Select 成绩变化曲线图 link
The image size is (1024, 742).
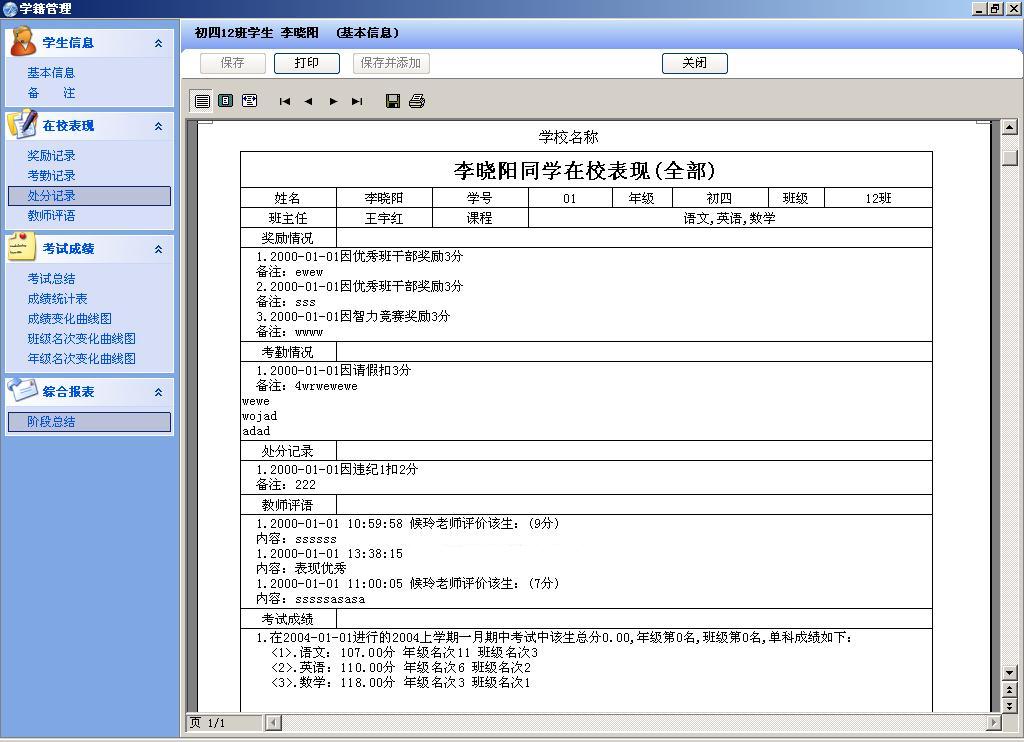[69, 319]
